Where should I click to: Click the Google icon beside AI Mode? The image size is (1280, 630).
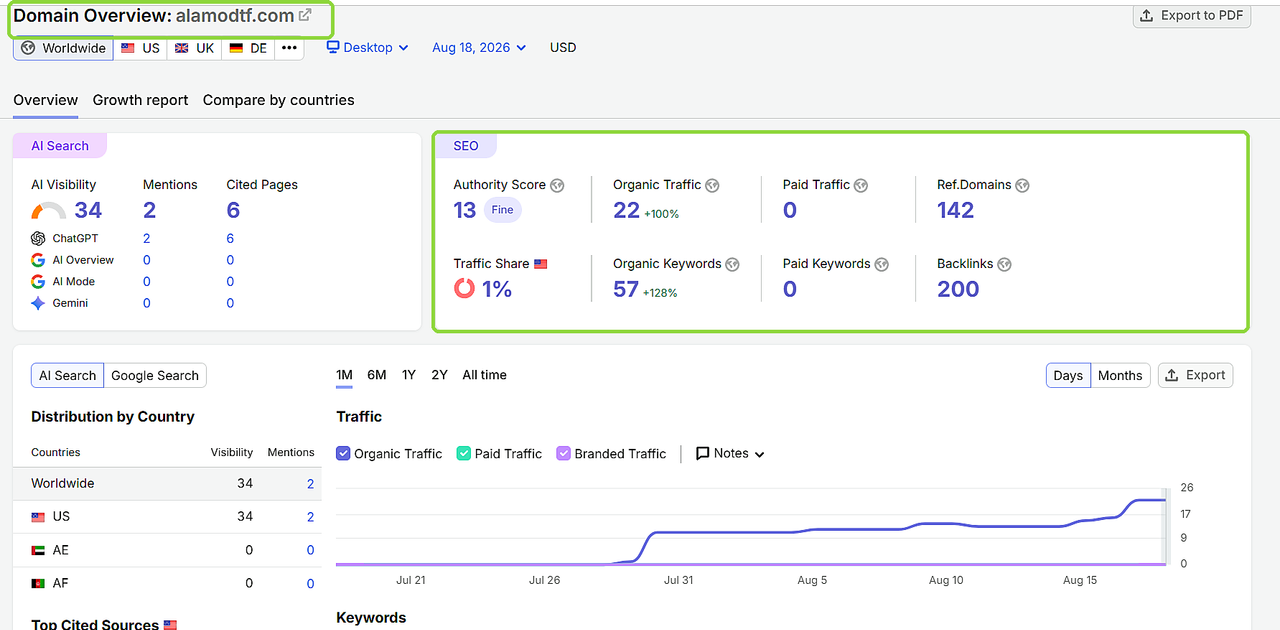point(38,282)
